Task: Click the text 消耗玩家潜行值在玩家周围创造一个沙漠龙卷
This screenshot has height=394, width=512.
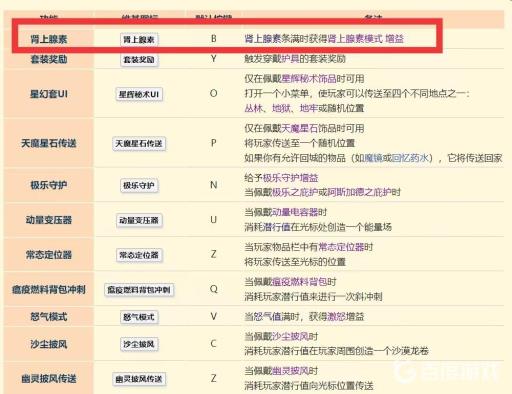Action: point(336,351)
